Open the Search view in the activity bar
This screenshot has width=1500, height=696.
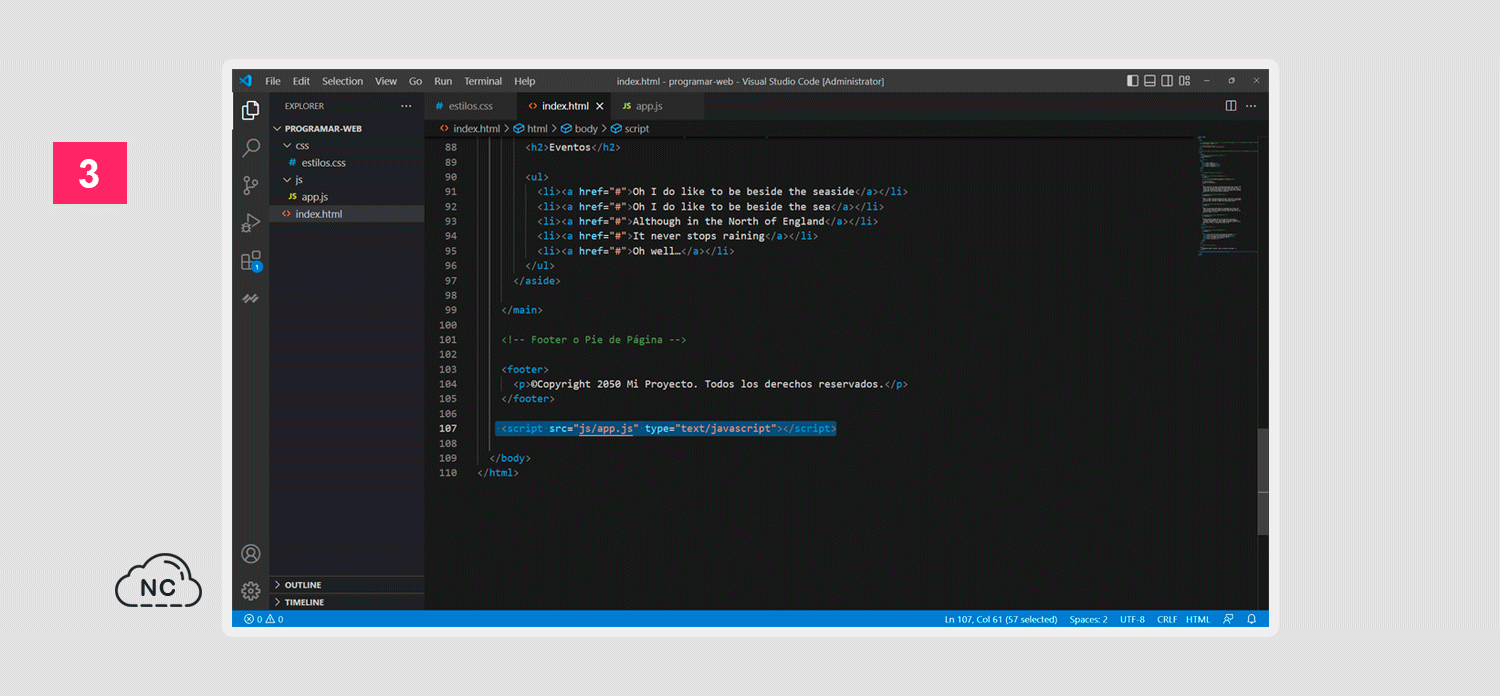pos(251,148)
